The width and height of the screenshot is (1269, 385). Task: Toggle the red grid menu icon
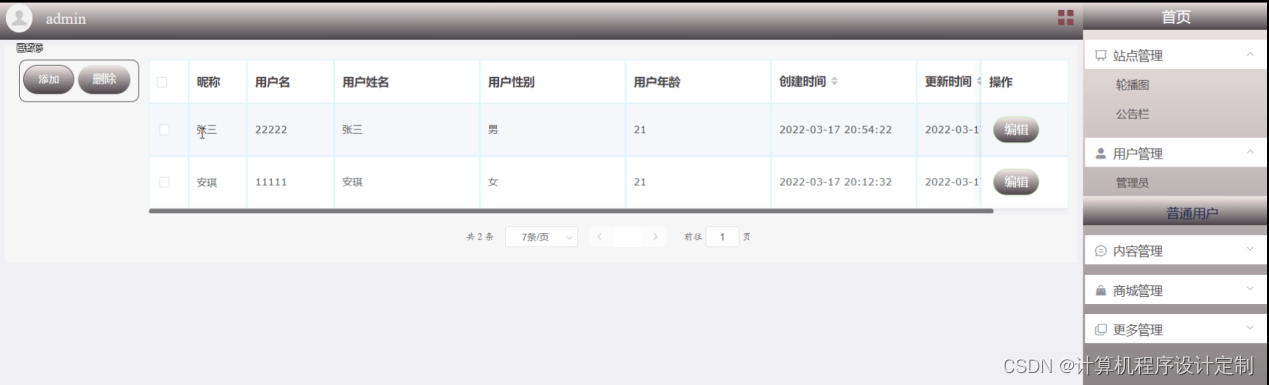pos(1066,18)
